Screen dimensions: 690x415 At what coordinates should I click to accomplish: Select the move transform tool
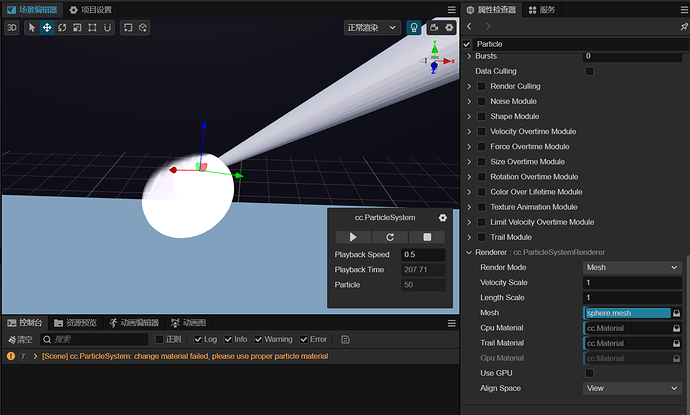[x=47, y=28]
